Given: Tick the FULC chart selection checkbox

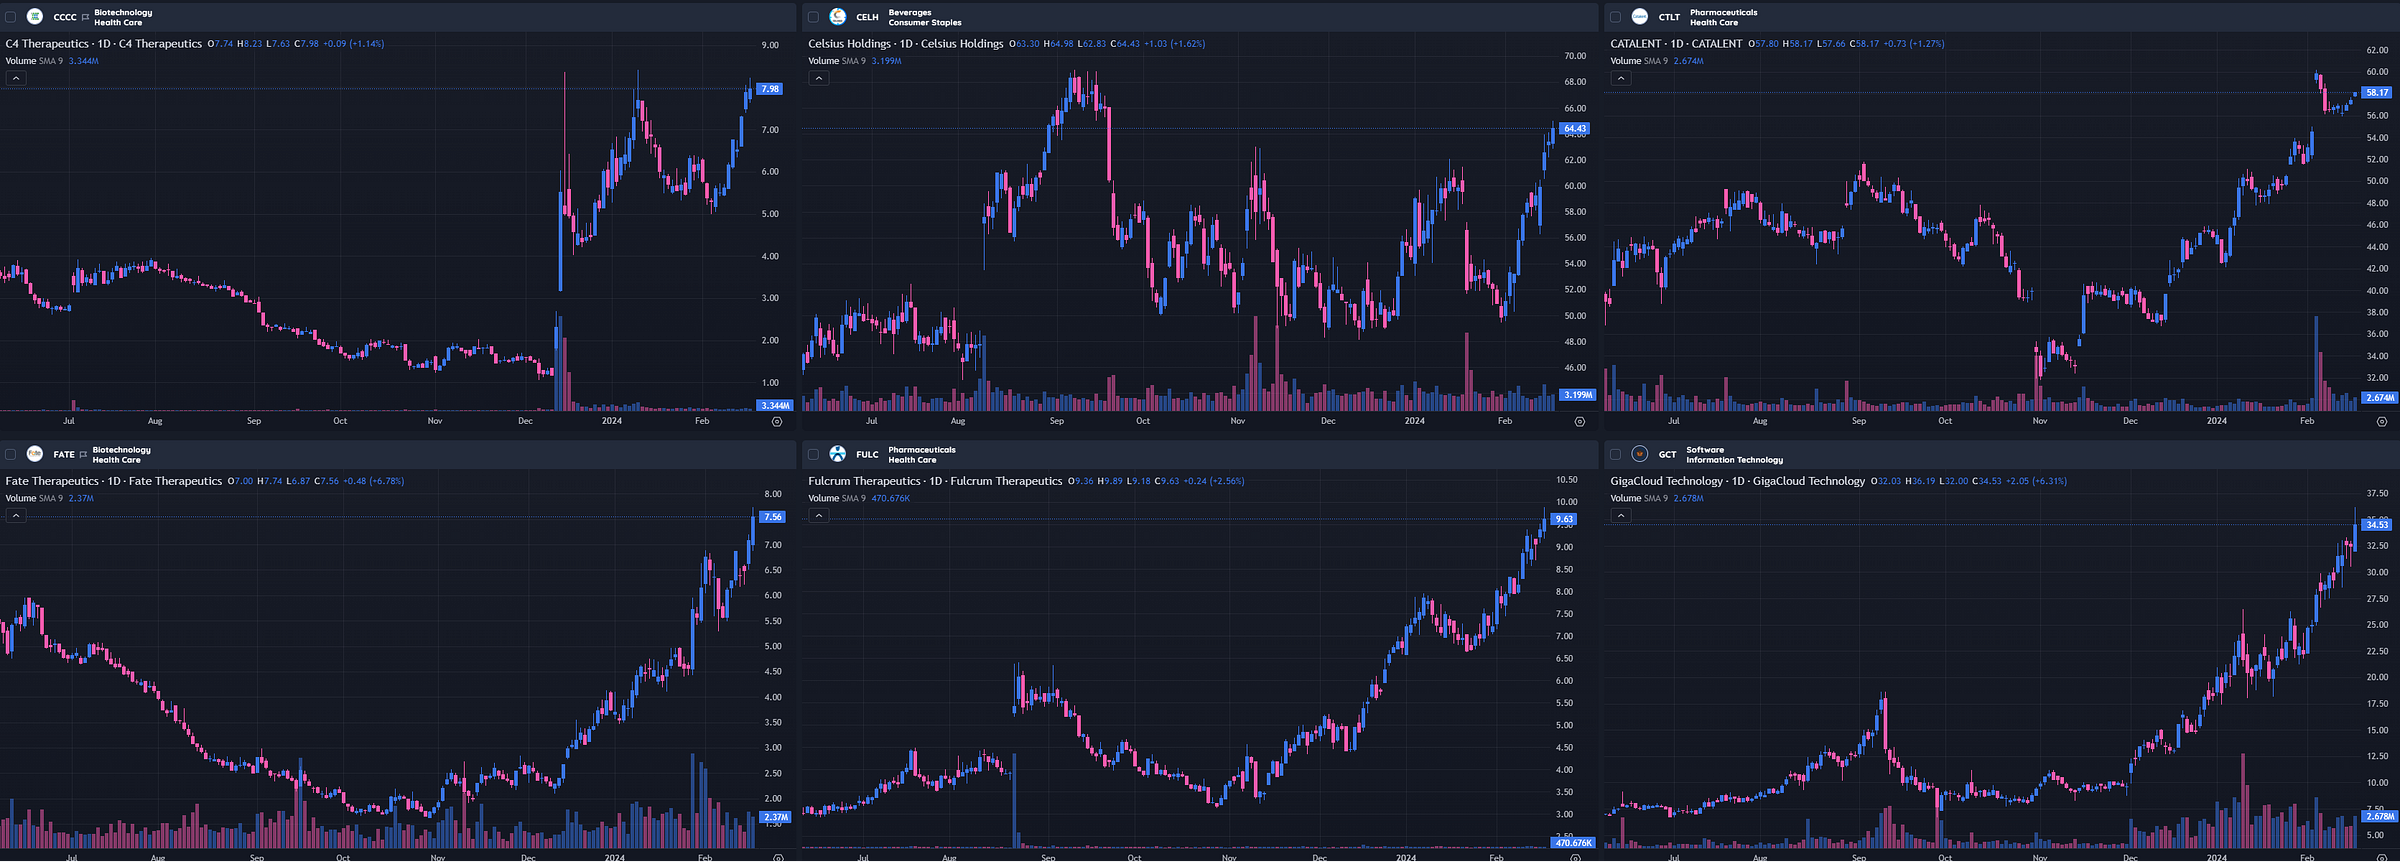Looking at the screenshot, I should [813, 454].
